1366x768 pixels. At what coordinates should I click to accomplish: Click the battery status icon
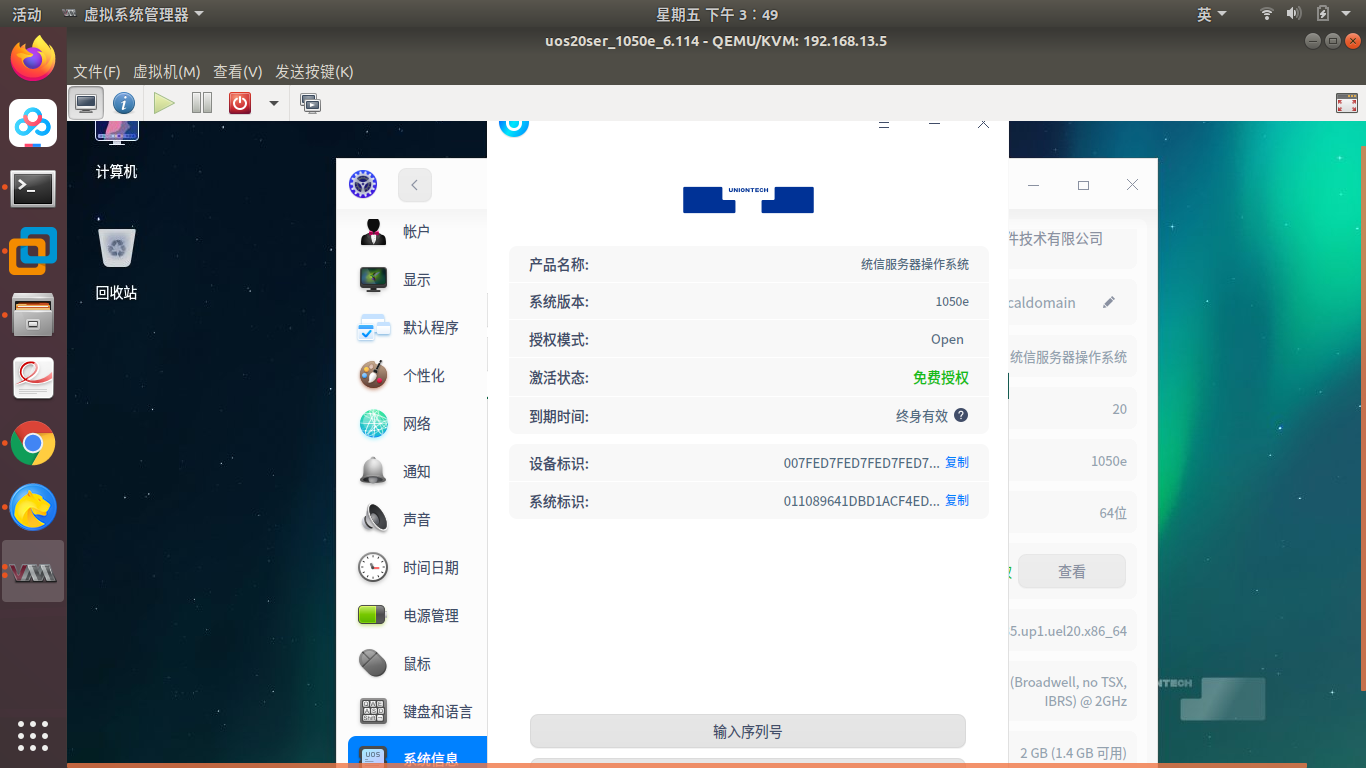tap(1323, 14)
